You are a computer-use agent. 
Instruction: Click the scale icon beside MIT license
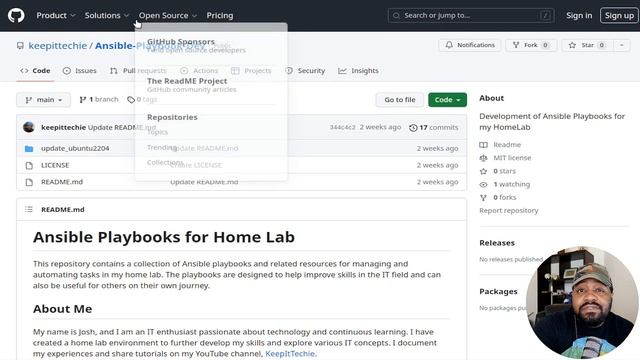coord(483,158)
